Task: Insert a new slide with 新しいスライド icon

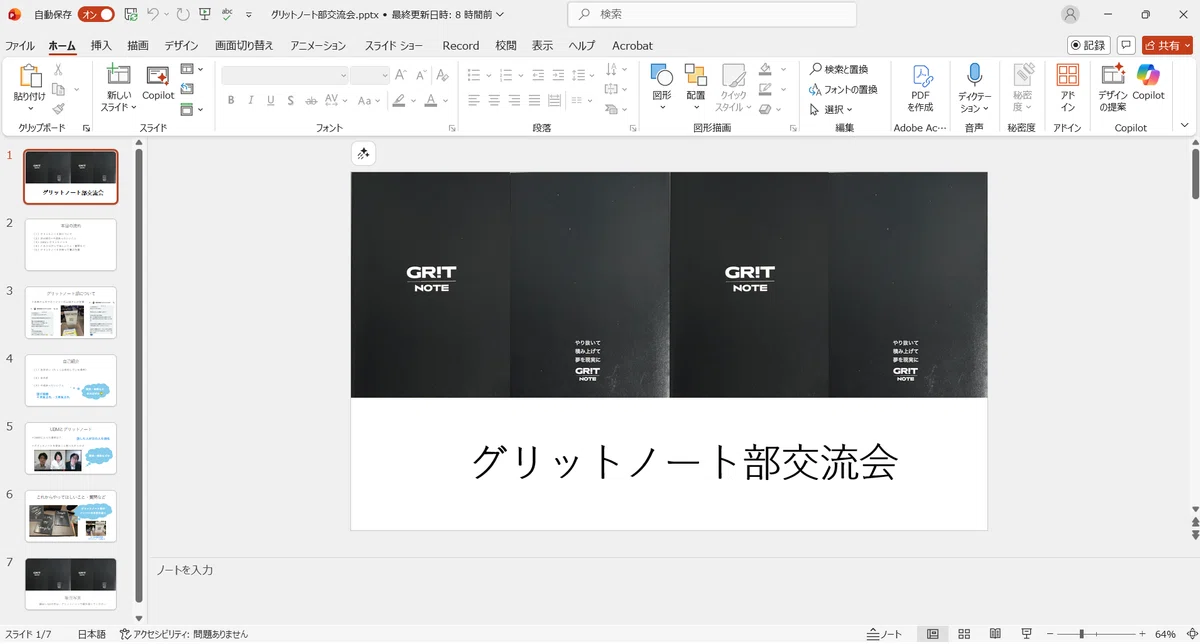Action: [119, 76]
